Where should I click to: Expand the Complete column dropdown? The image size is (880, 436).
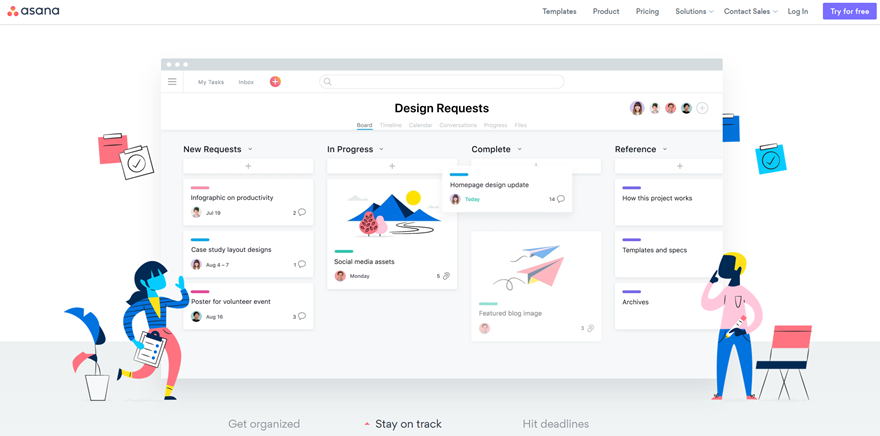pyautogui.click(x=520, y=149)
